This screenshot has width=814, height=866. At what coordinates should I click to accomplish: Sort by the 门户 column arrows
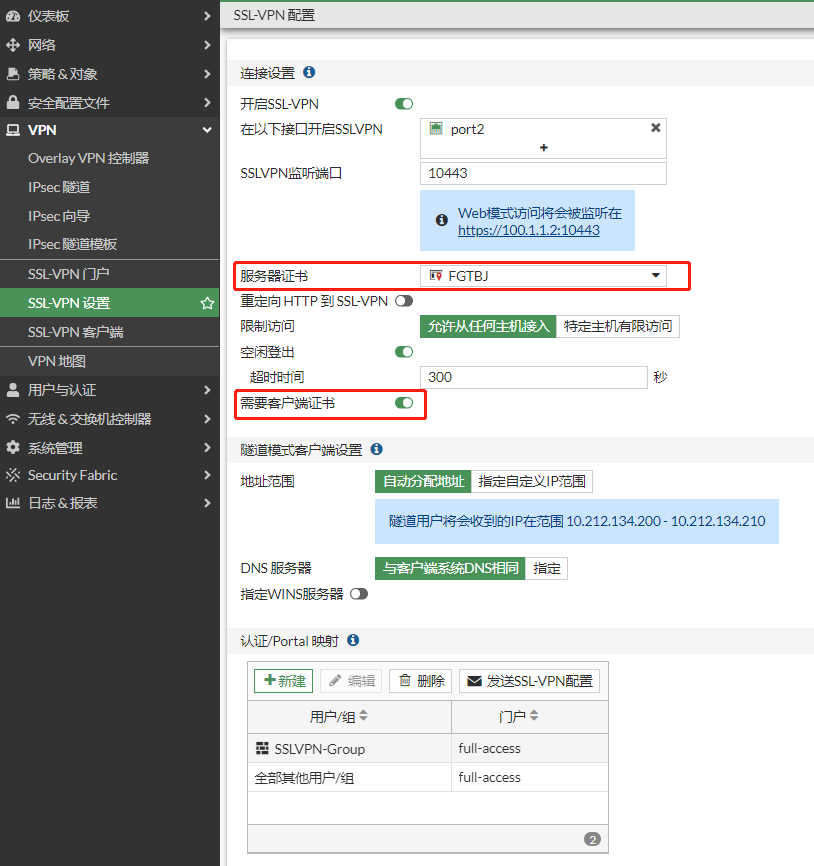(x=533, y=716)
